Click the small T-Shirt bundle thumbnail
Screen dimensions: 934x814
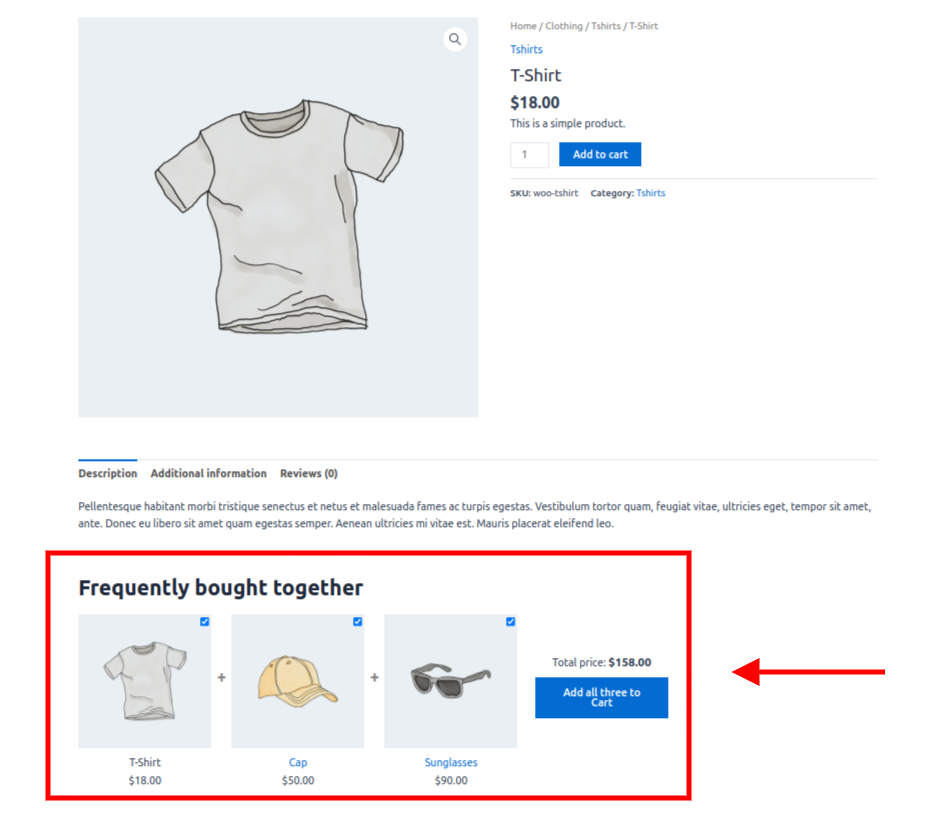pos(145,681)
